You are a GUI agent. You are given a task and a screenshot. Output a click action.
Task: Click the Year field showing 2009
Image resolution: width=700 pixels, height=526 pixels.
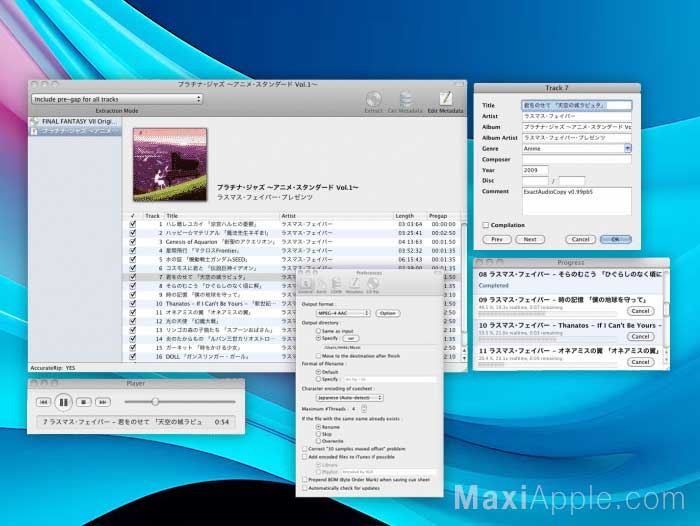535,170
